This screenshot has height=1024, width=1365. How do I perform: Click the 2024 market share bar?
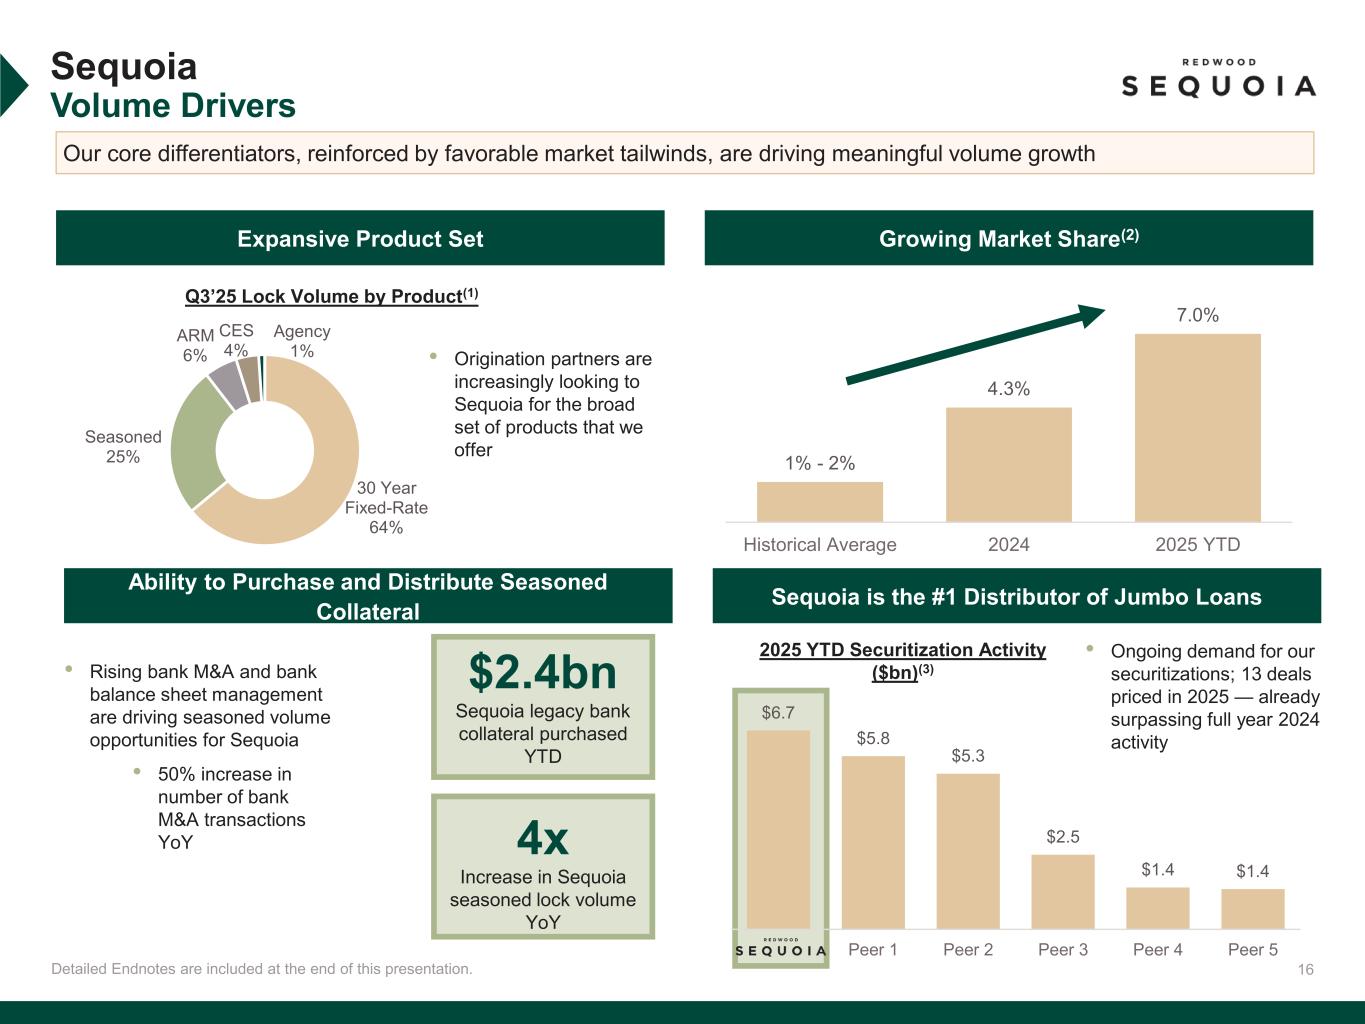pyautogui.click(x=1008, y=464)
